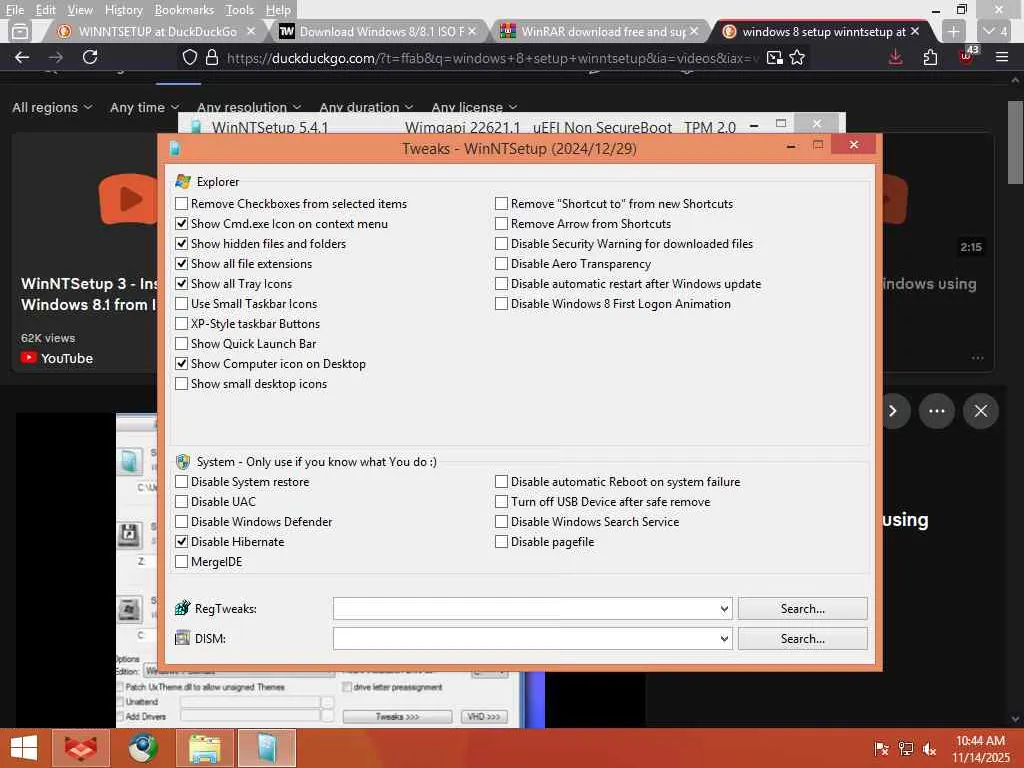
Task: Check Disable Windows Defender
Action: (x=182, y=522)
